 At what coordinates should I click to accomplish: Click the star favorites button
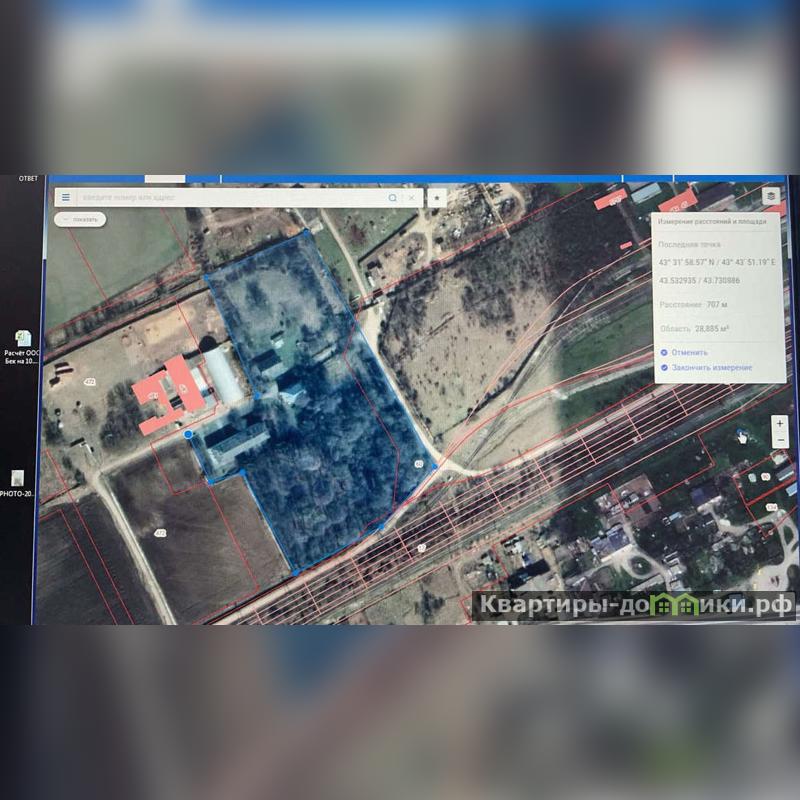(x=436, y=198)
